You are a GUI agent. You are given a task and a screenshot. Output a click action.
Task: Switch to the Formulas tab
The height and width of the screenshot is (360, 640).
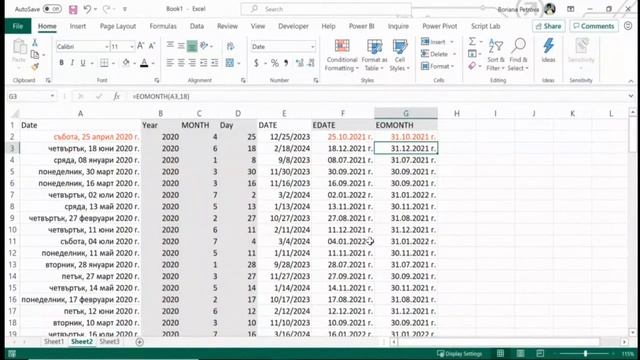pos(163,26)
